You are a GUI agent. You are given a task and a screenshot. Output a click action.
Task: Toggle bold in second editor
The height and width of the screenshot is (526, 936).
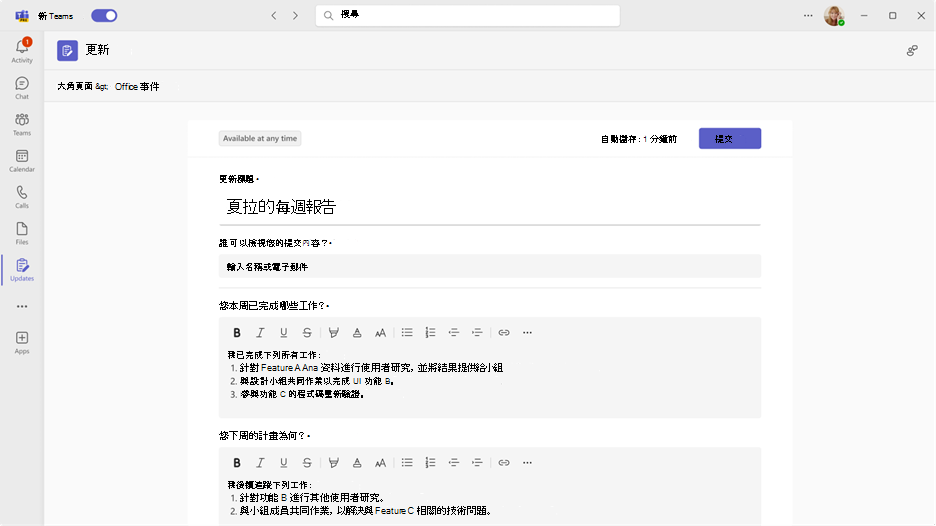(237, 463)
